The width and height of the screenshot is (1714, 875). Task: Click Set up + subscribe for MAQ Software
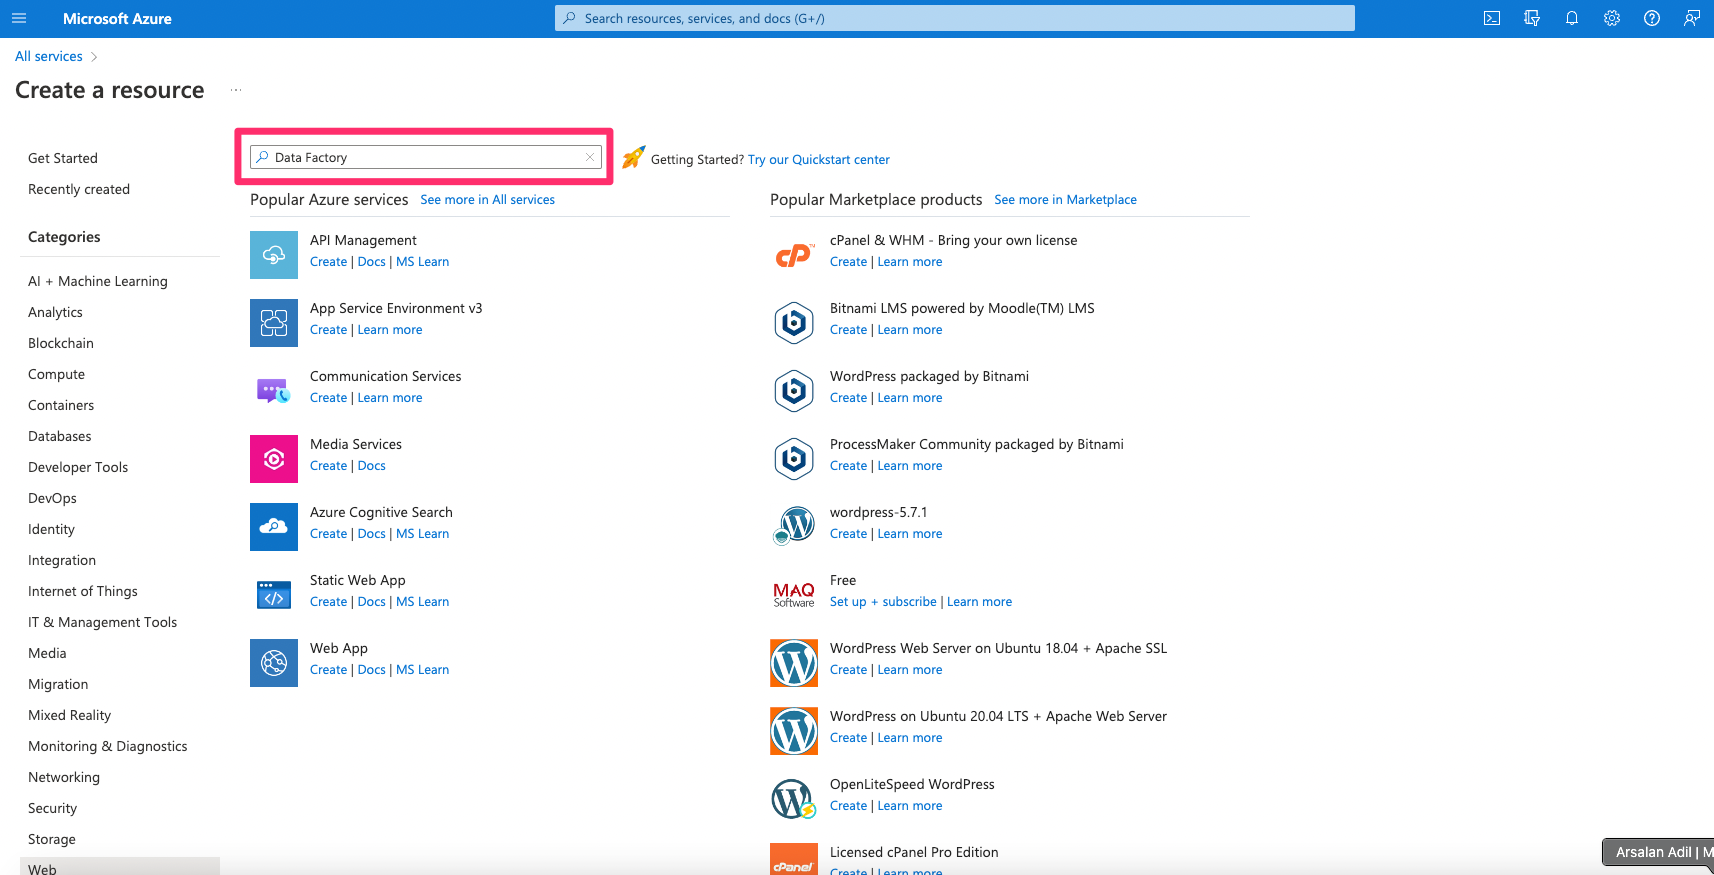(883, 601)
